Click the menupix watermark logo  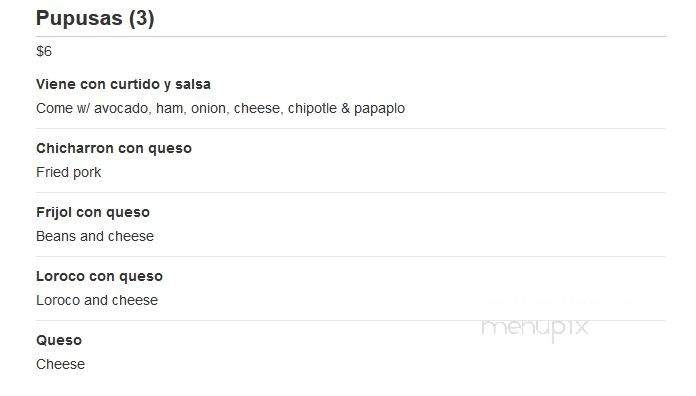click(x=535, y=329)
